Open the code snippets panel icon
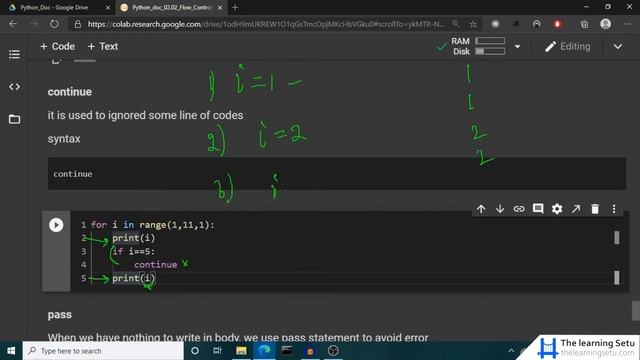This screenshot has width=640, height=360. pyautogui.click(x=14, y=87)
